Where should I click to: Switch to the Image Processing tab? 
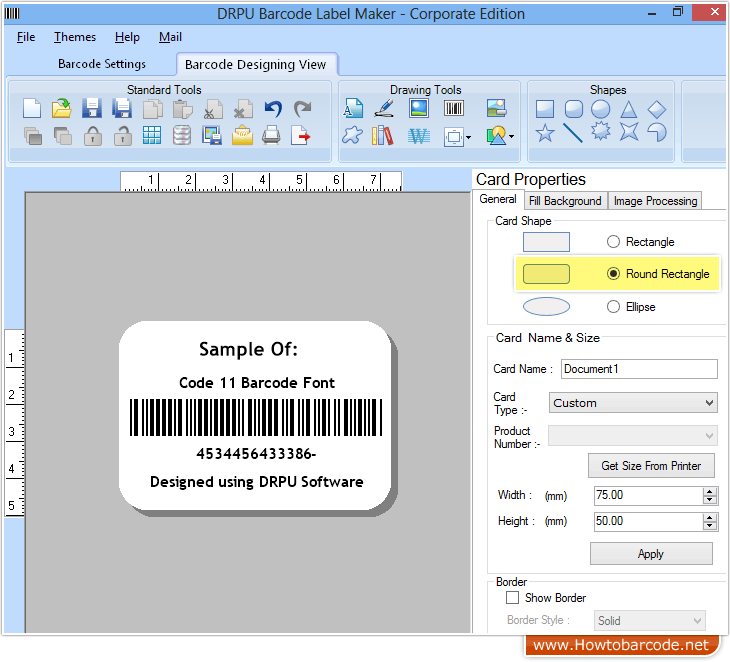tap(655, 201)
